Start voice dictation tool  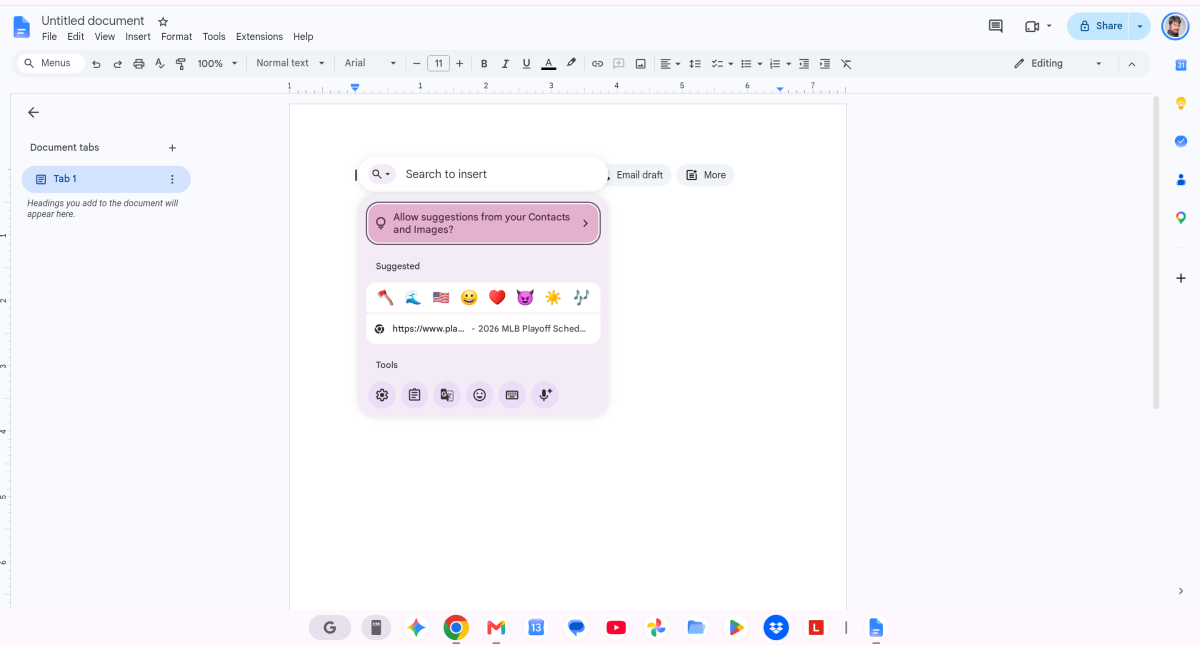[x=545, y=395]
